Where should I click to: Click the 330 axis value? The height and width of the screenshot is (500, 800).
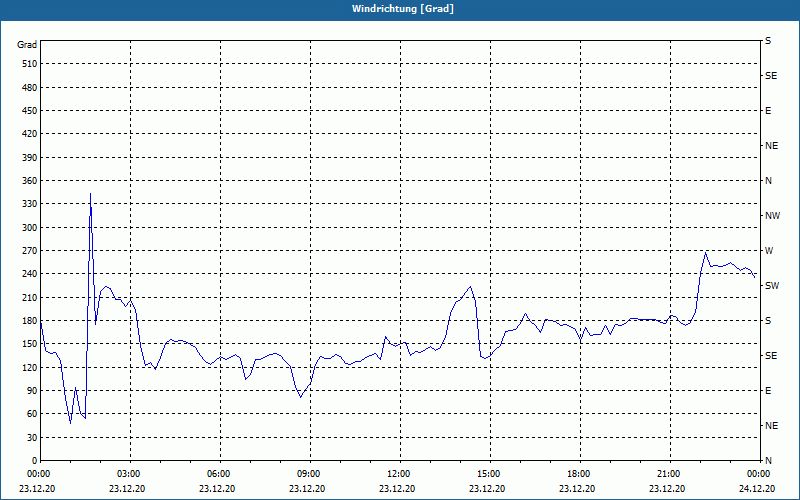[30, 204]
